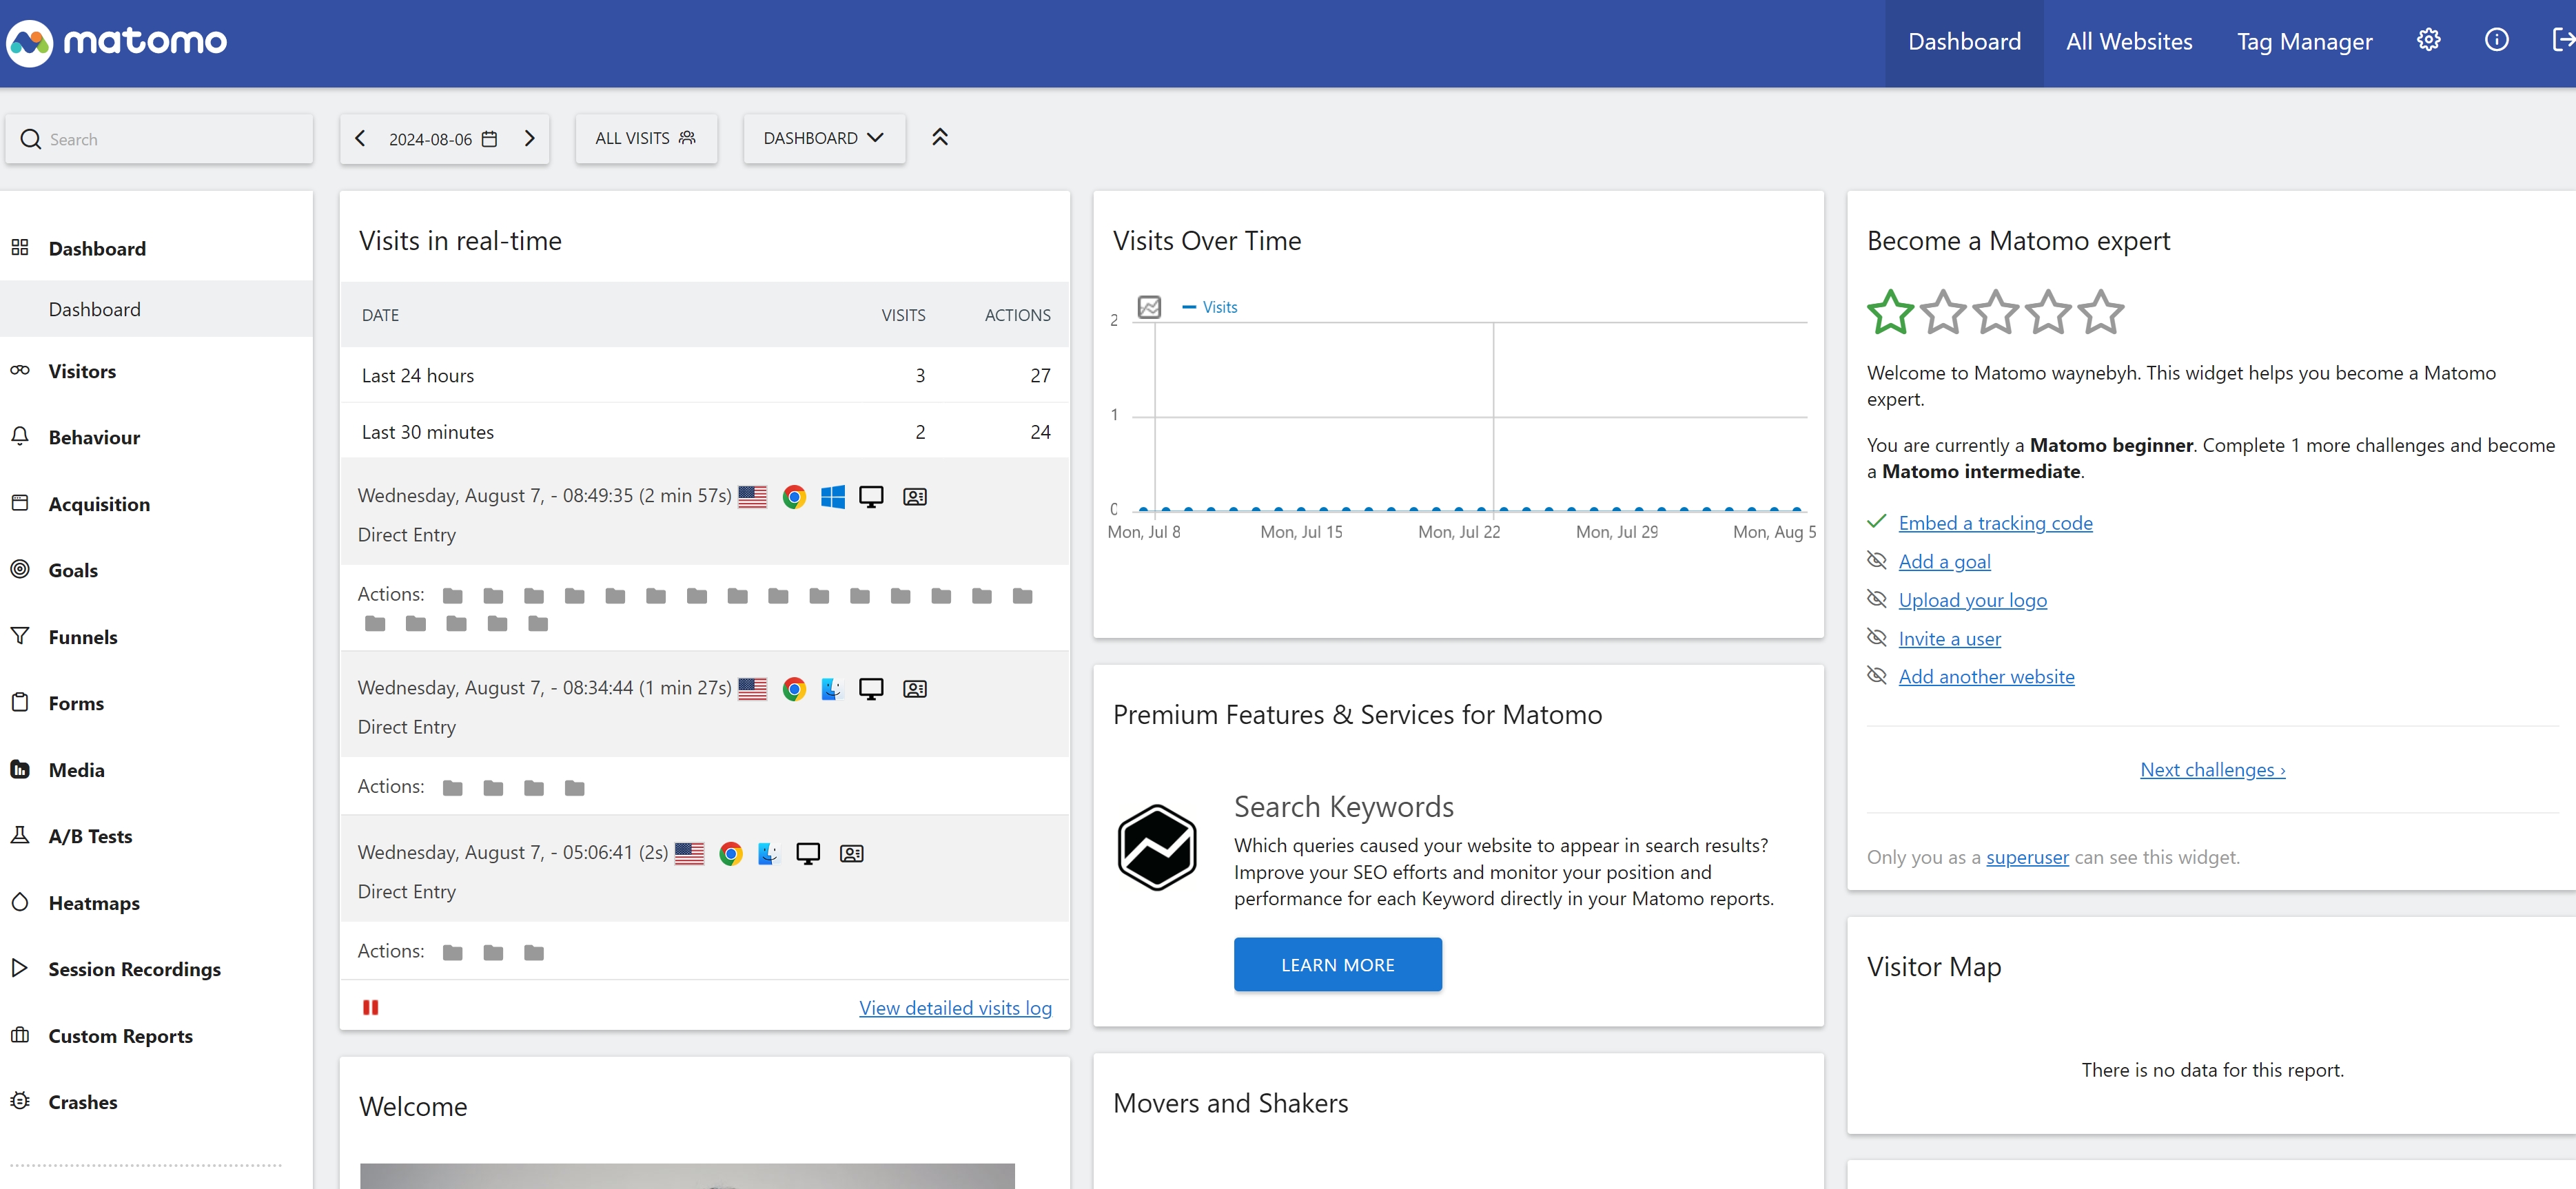This screenshot has height=1189, width=2576.
Task: Open the All Visits segment selector
Action: [x=646, y=139]
